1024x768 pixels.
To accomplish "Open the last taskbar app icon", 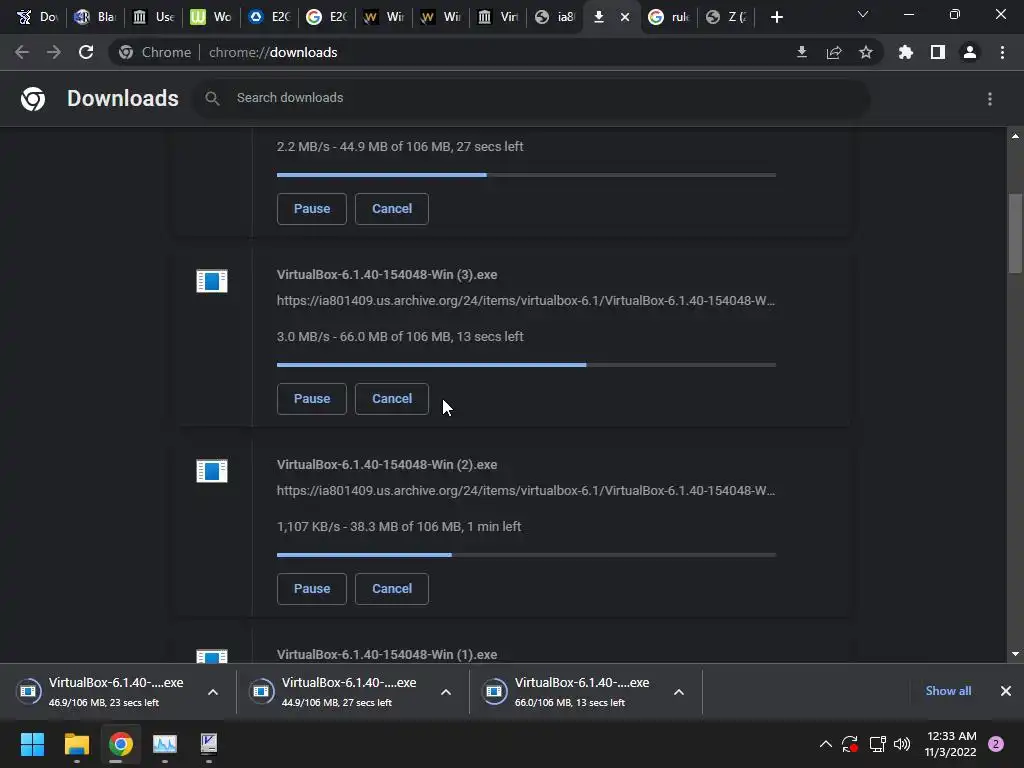I will 208,744.
